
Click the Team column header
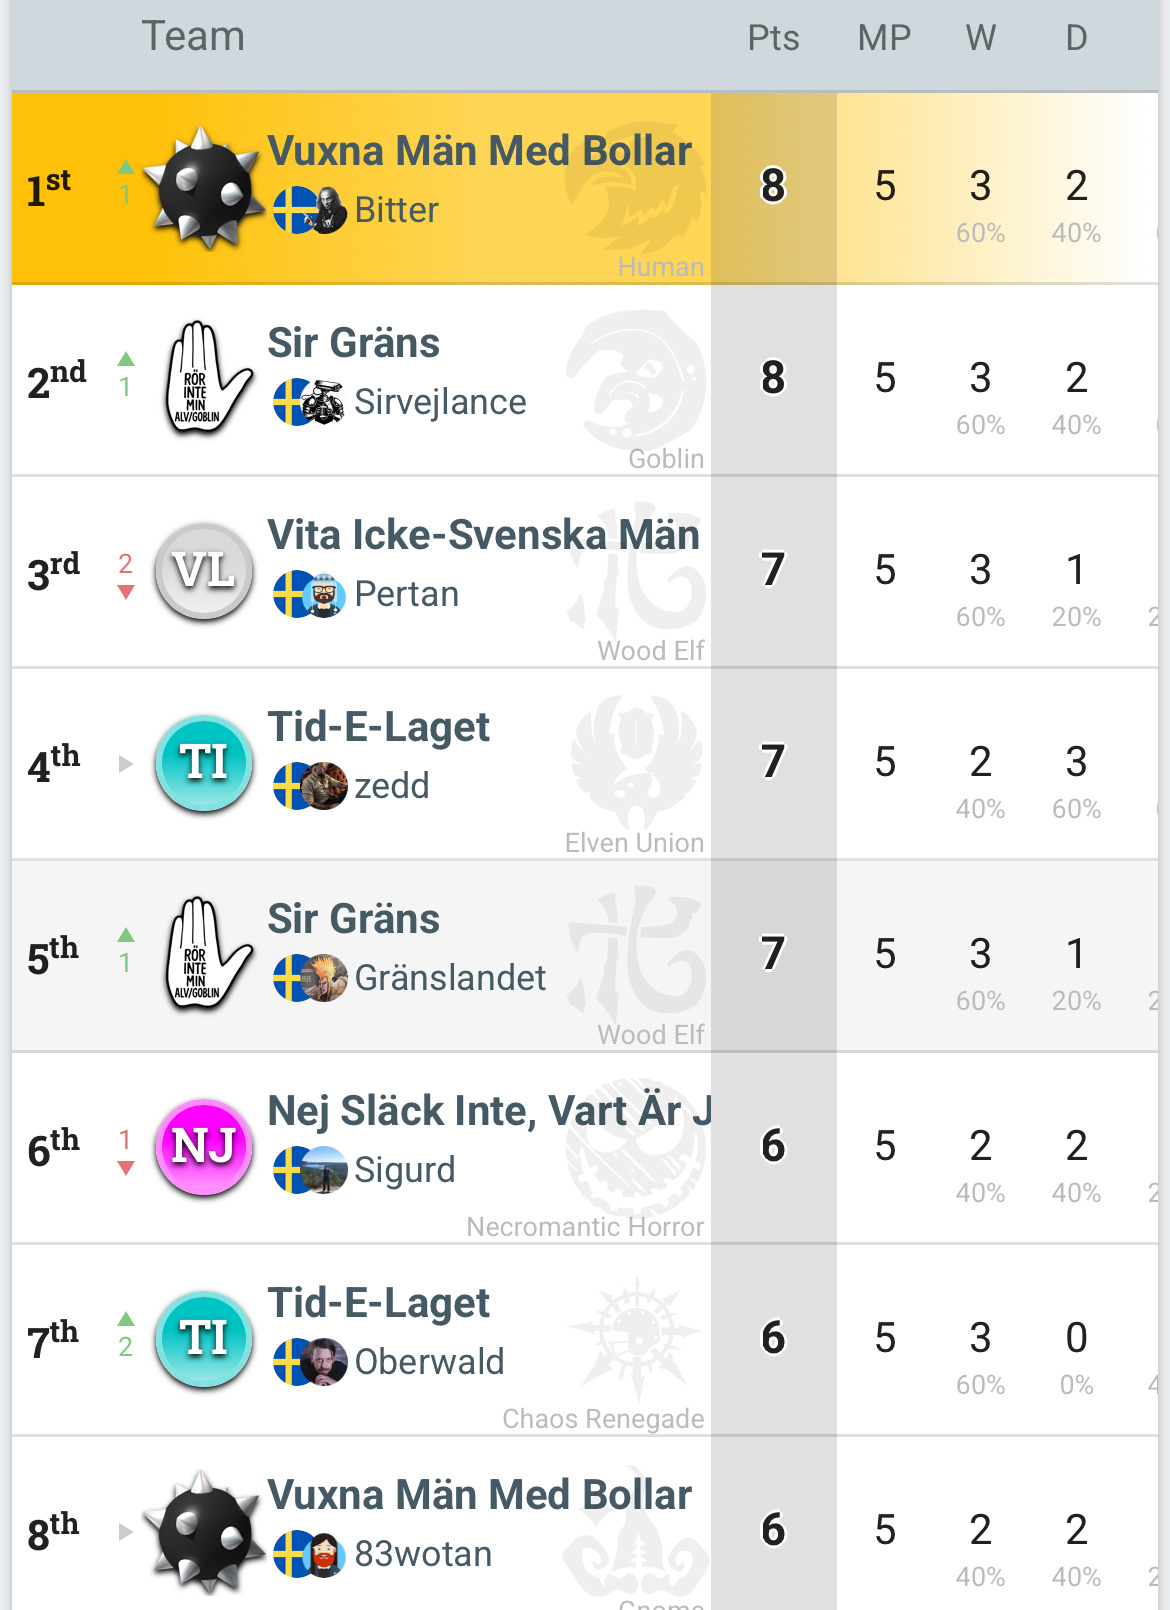point(193,37)
